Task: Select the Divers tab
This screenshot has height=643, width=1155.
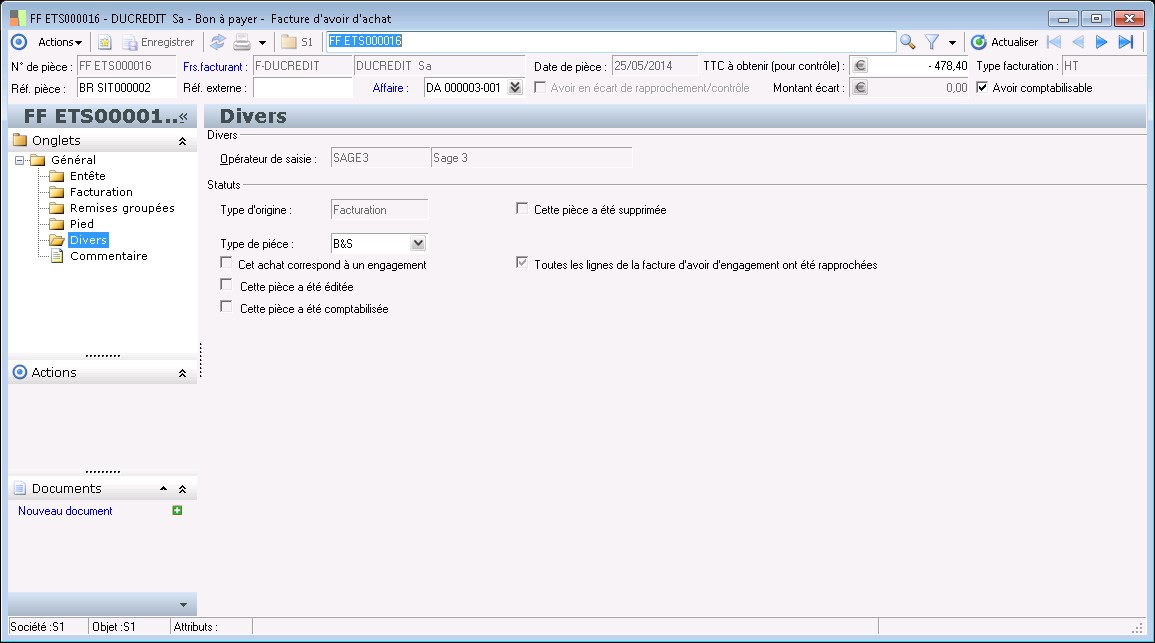Action: point(88,240)
